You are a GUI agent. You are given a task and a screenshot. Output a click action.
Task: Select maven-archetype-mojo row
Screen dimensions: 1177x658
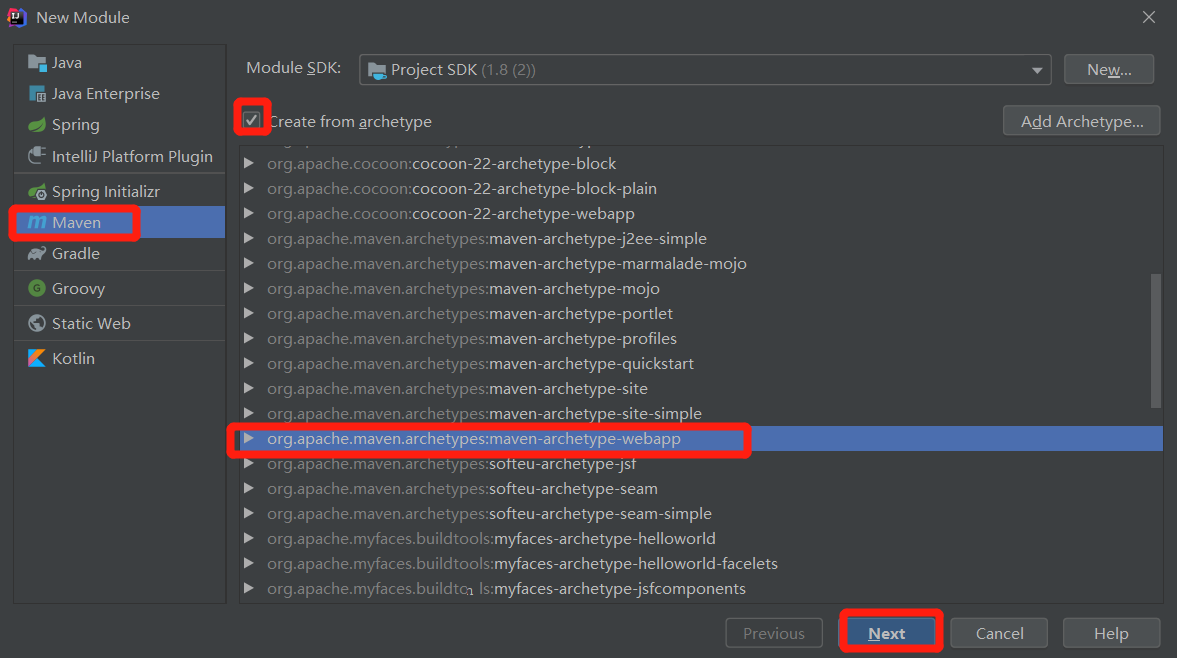coord(701,289)
